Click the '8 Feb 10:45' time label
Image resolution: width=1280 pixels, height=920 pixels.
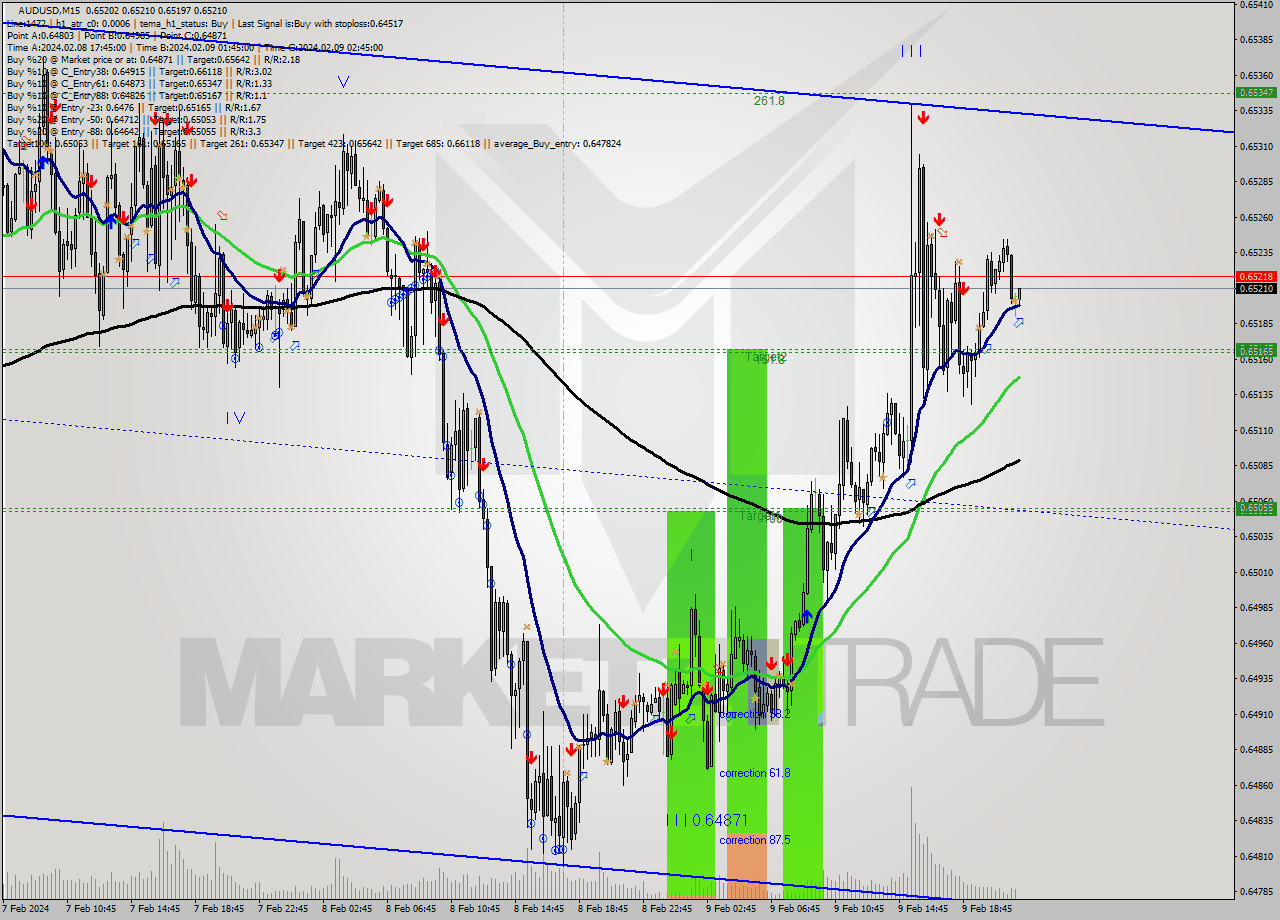[475, 909]
